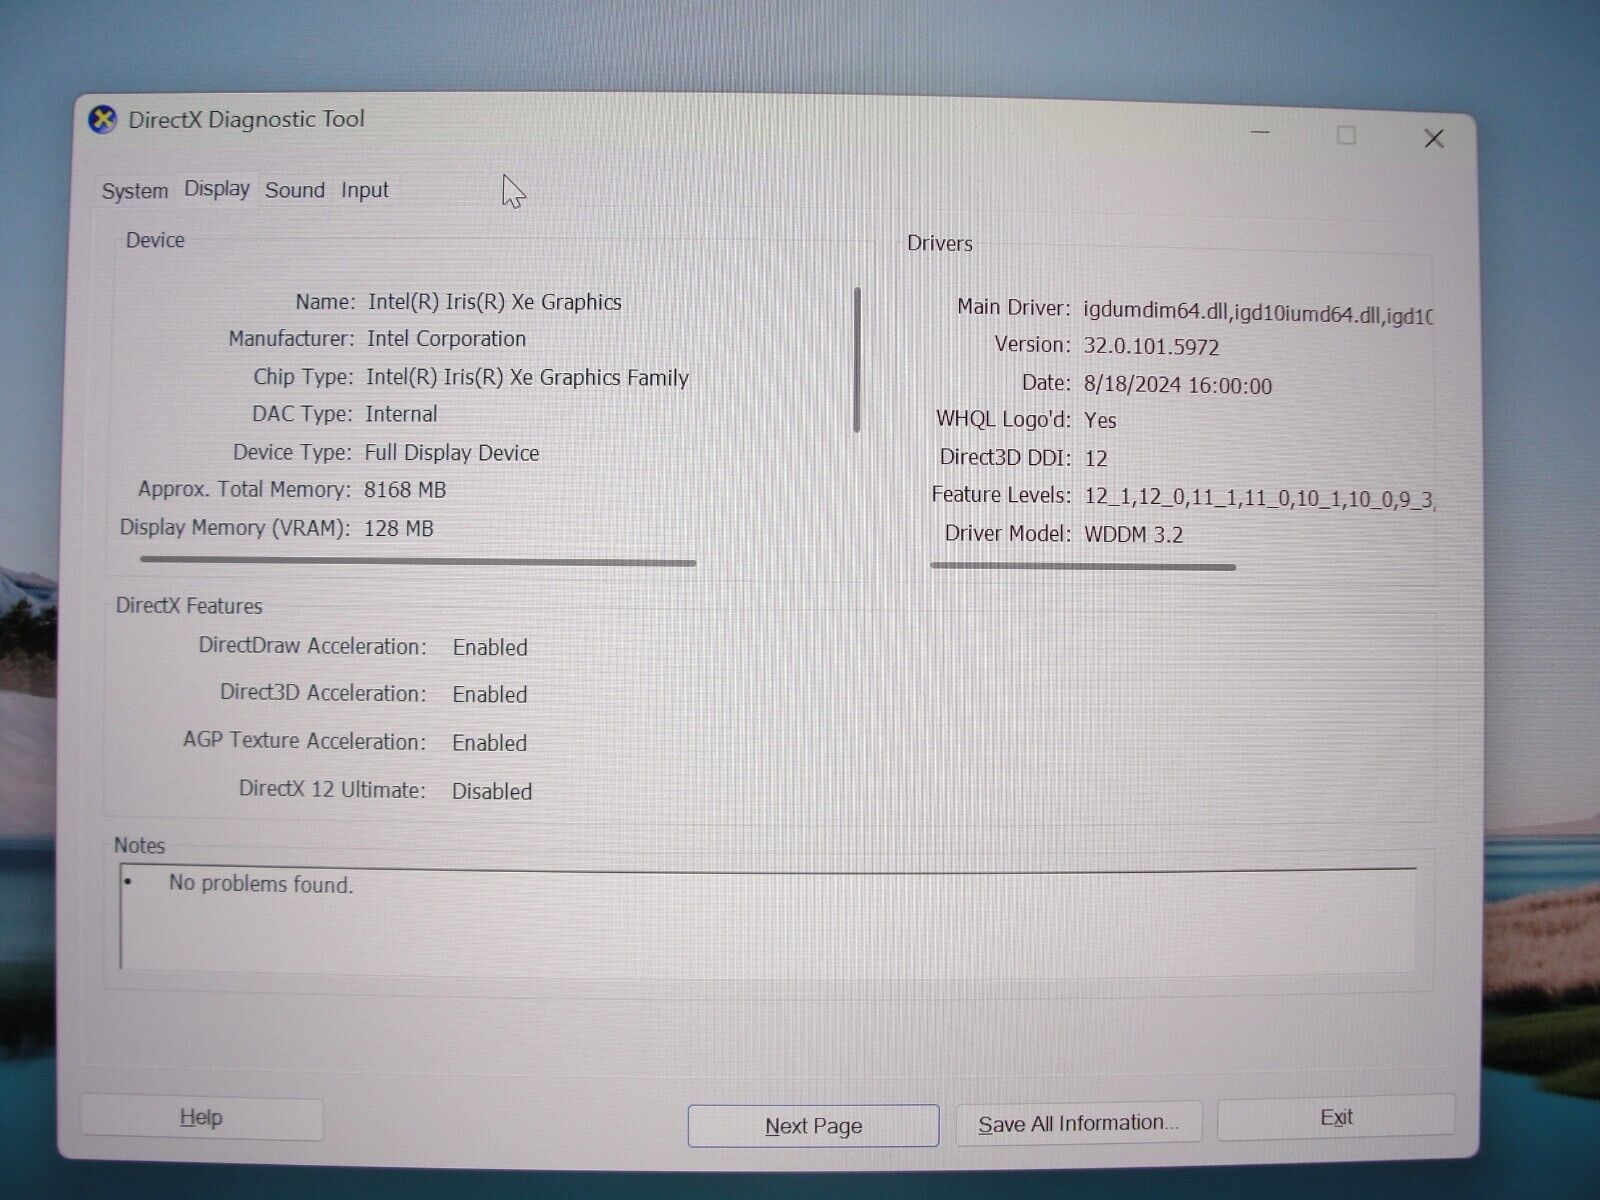This screenshot has width=1600, height=1200.
Task: Click the Next Page button
Action: point(813,1126)
